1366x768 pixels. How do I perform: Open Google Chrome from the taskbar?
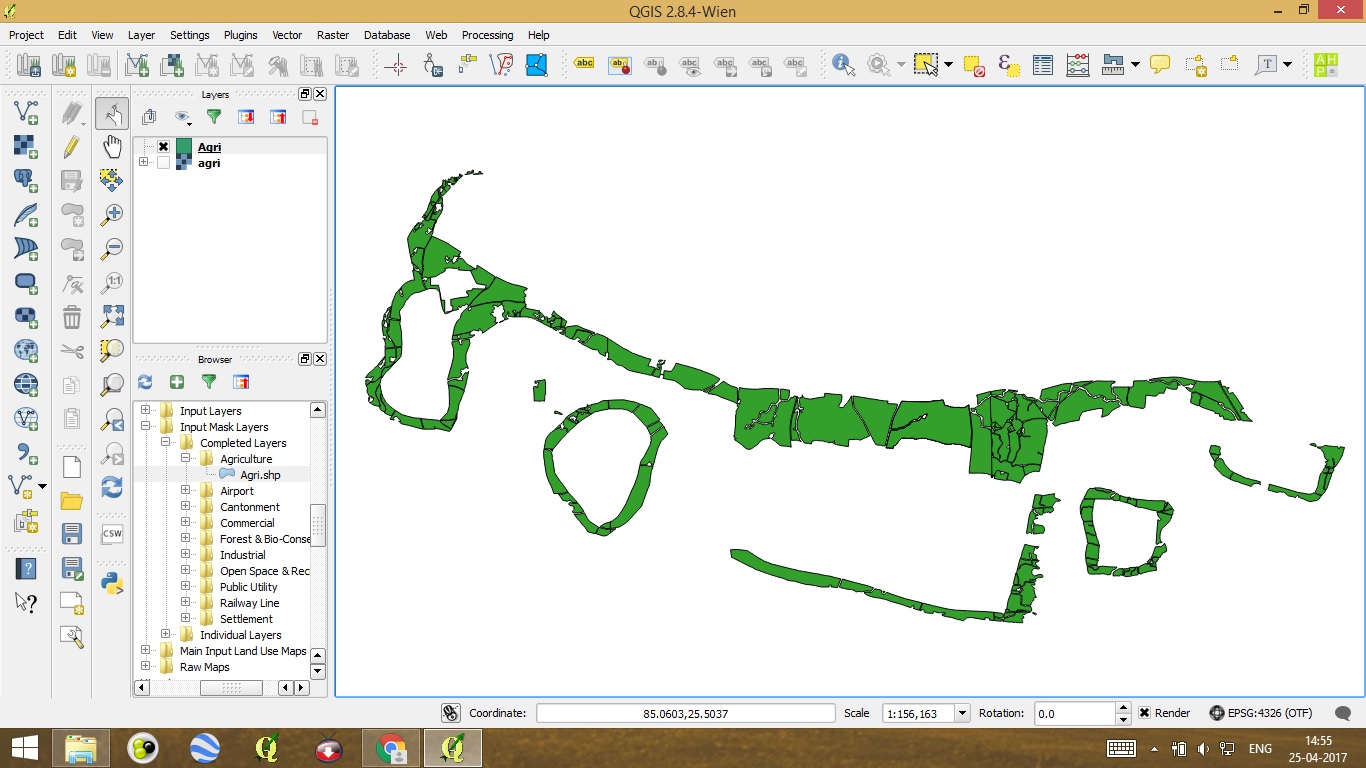pyautogui.click(x=391, y=747)
